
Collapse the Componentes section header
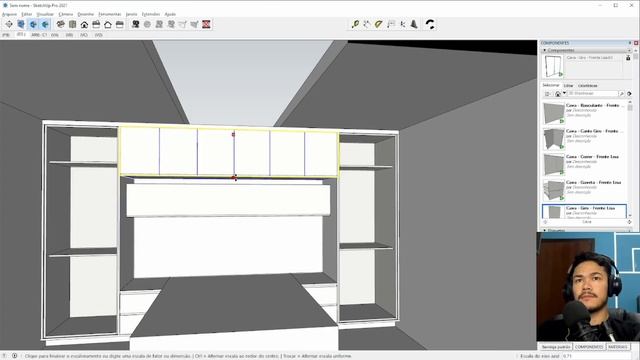(x=586, y=50)
